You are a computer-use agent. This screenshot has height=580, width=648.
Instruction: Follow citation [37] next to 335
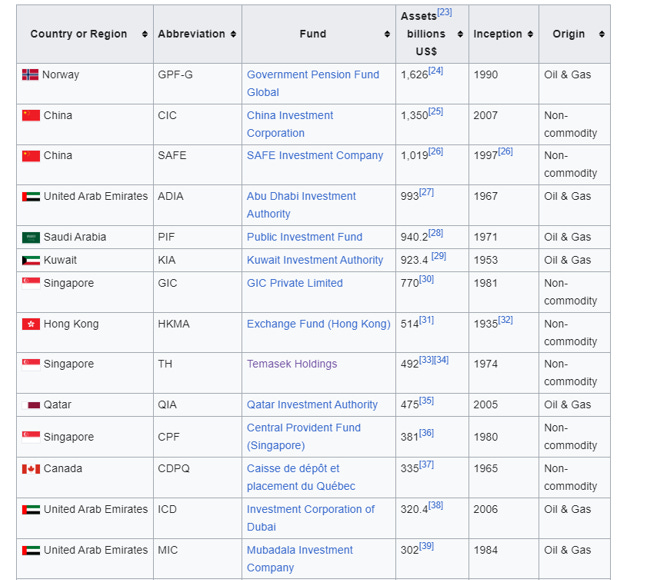[x=426, y=464]
